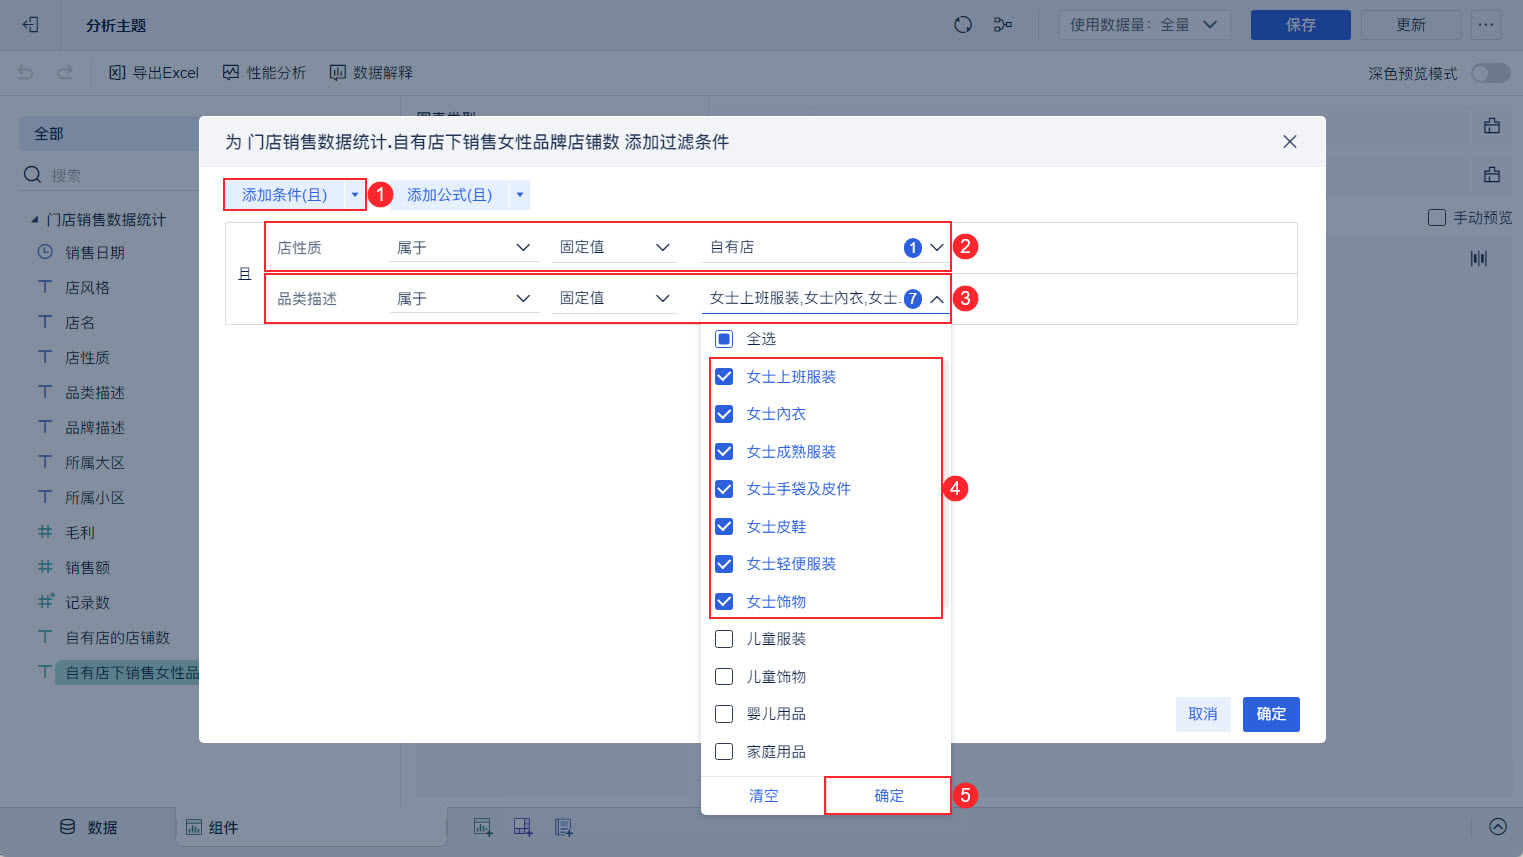
Task: Click 导出Excel in the toolbar
Action: coord(154,72)
